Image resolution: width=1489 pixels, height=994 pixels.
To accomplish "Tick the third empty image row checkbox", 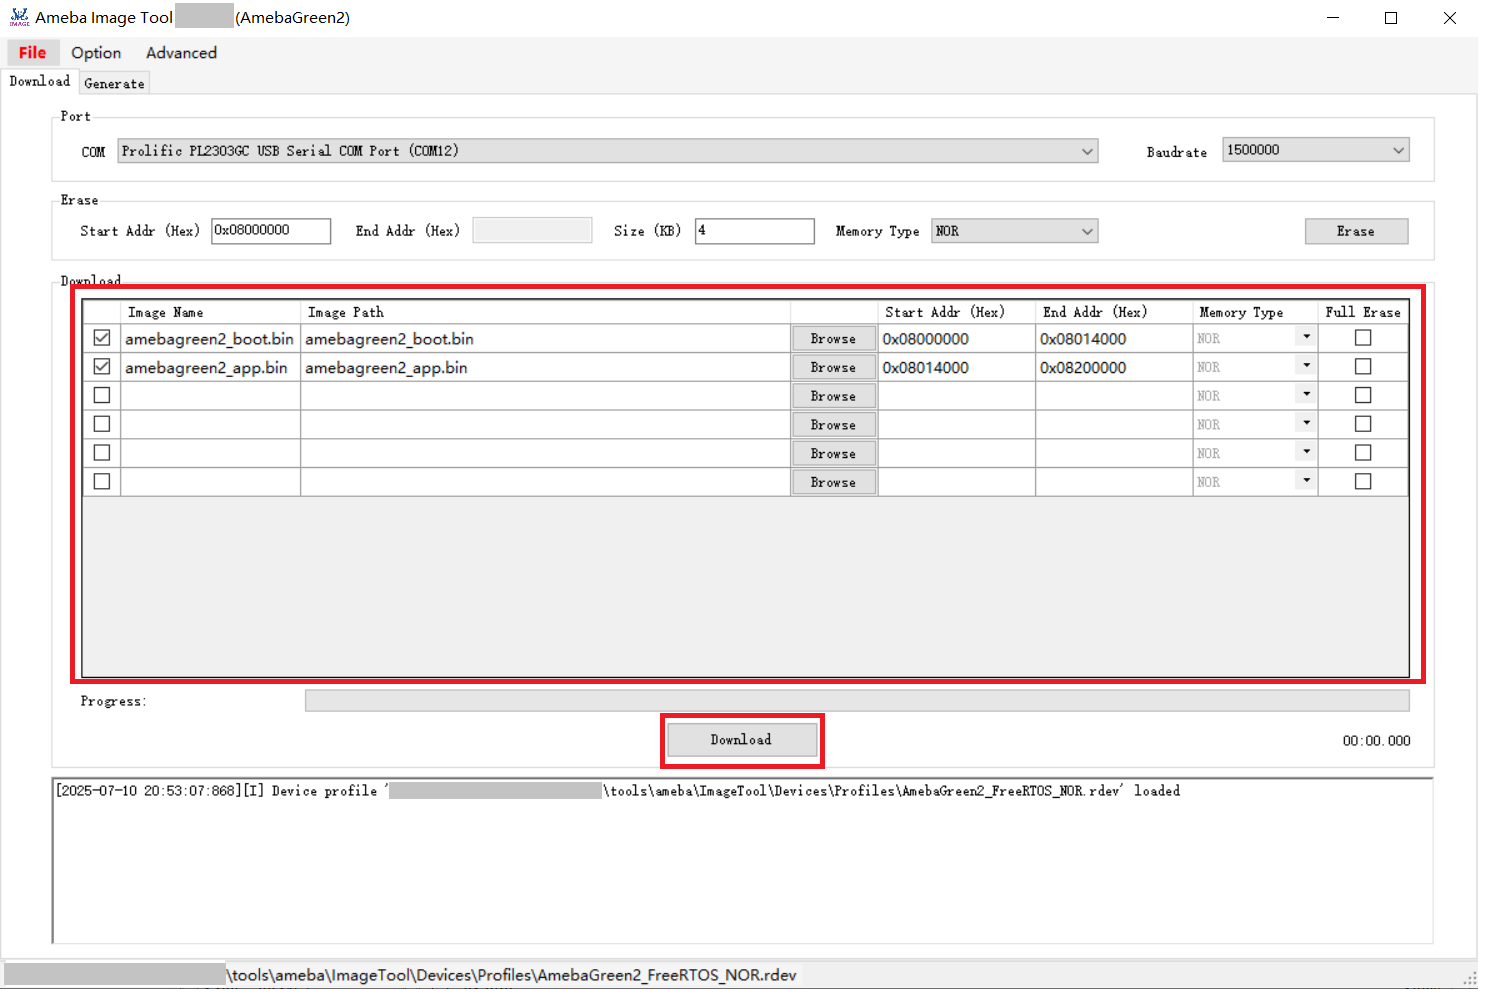I will (102, 395).
